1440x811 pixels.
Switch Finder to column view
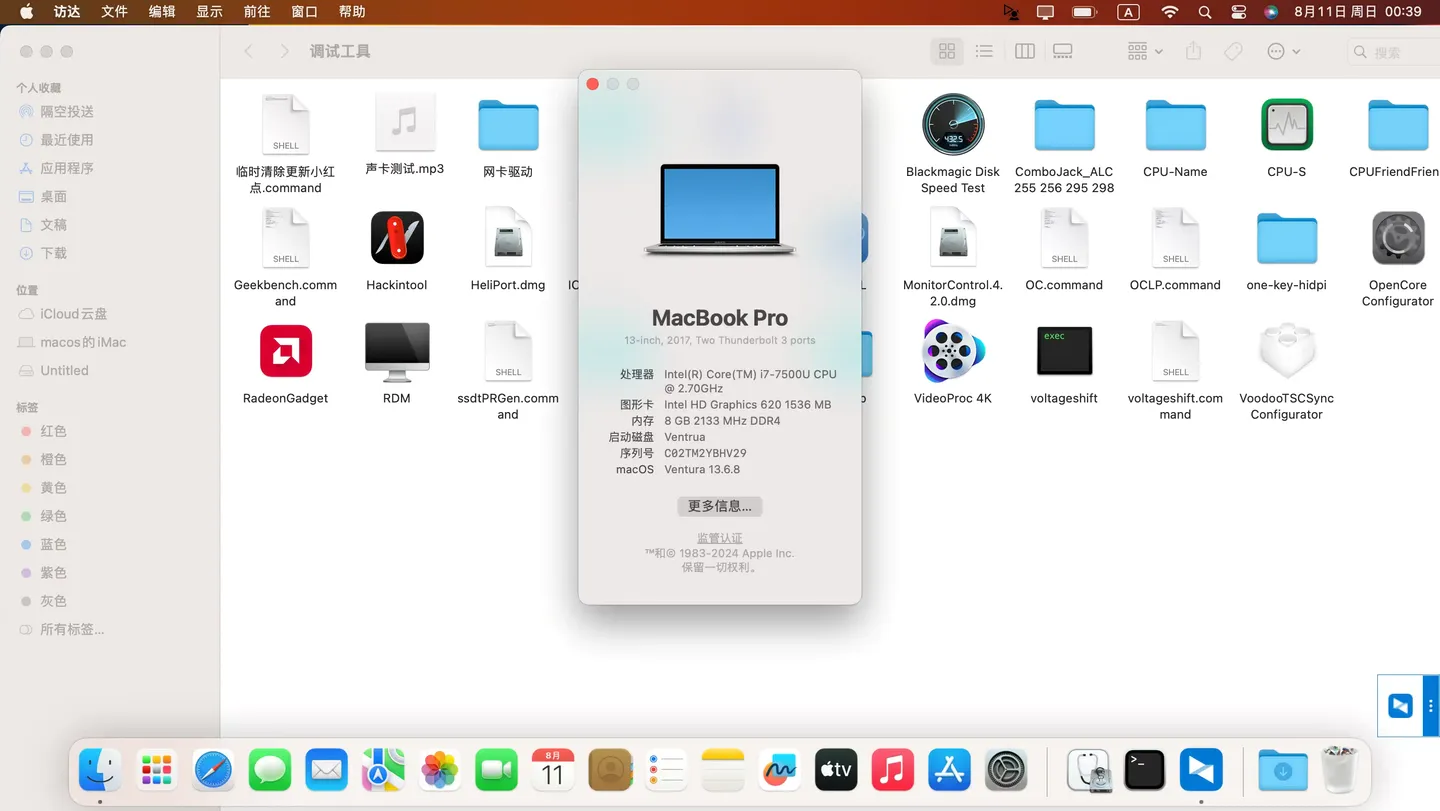(1024, 51)
